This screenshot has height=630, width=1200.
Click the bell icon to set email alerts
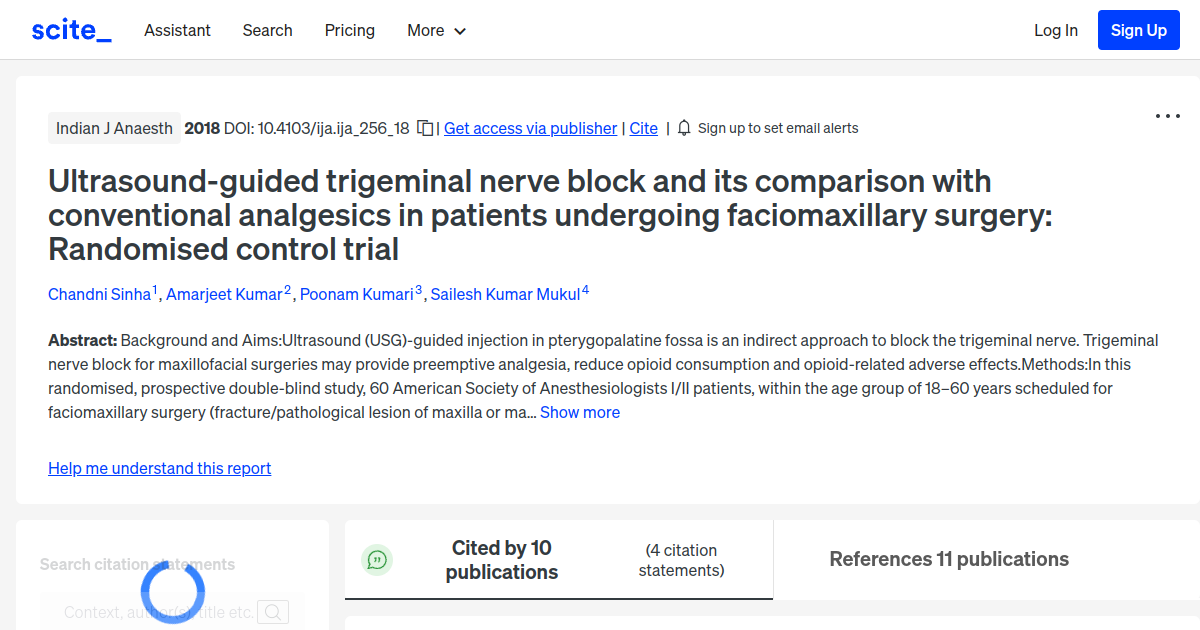click(x=683, y=127)
